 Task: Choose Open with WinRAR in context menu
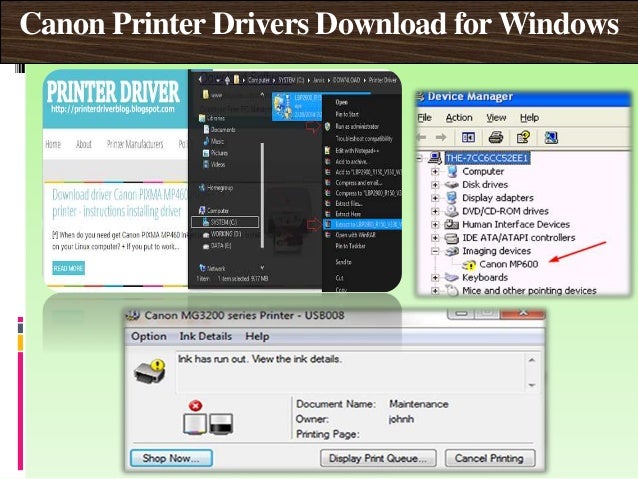point(355,235)
